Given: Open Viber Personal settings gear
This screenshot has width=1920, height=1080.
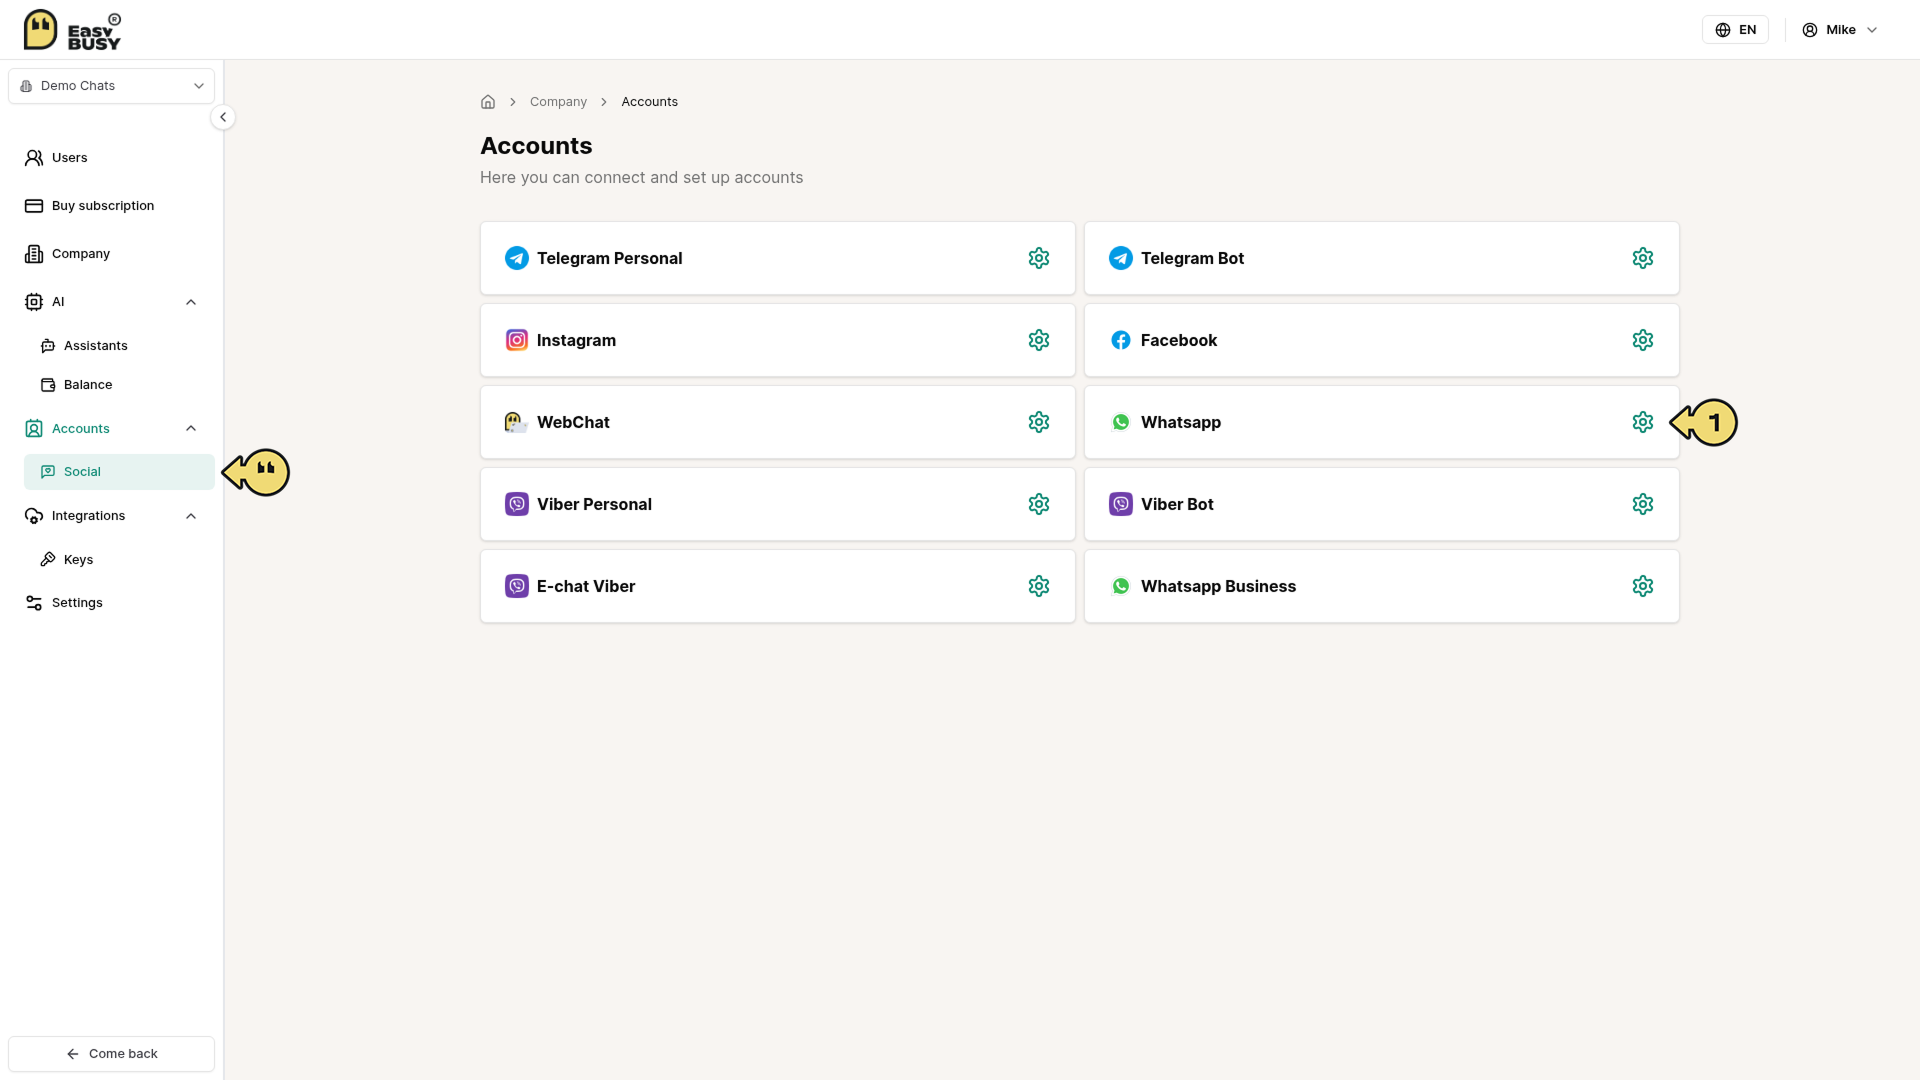Looking at the screenshot, I should [x=1039, y=504].
